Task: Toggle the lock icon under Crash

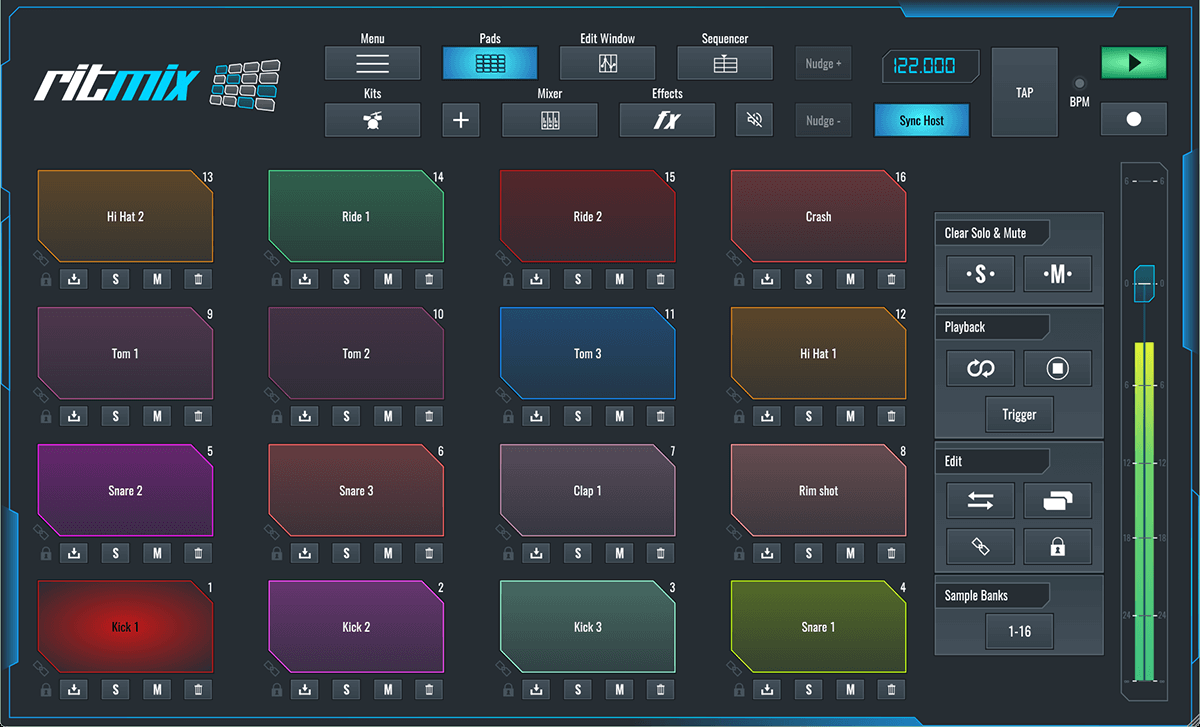Action: pyautogui.click(x=738, y=280)
